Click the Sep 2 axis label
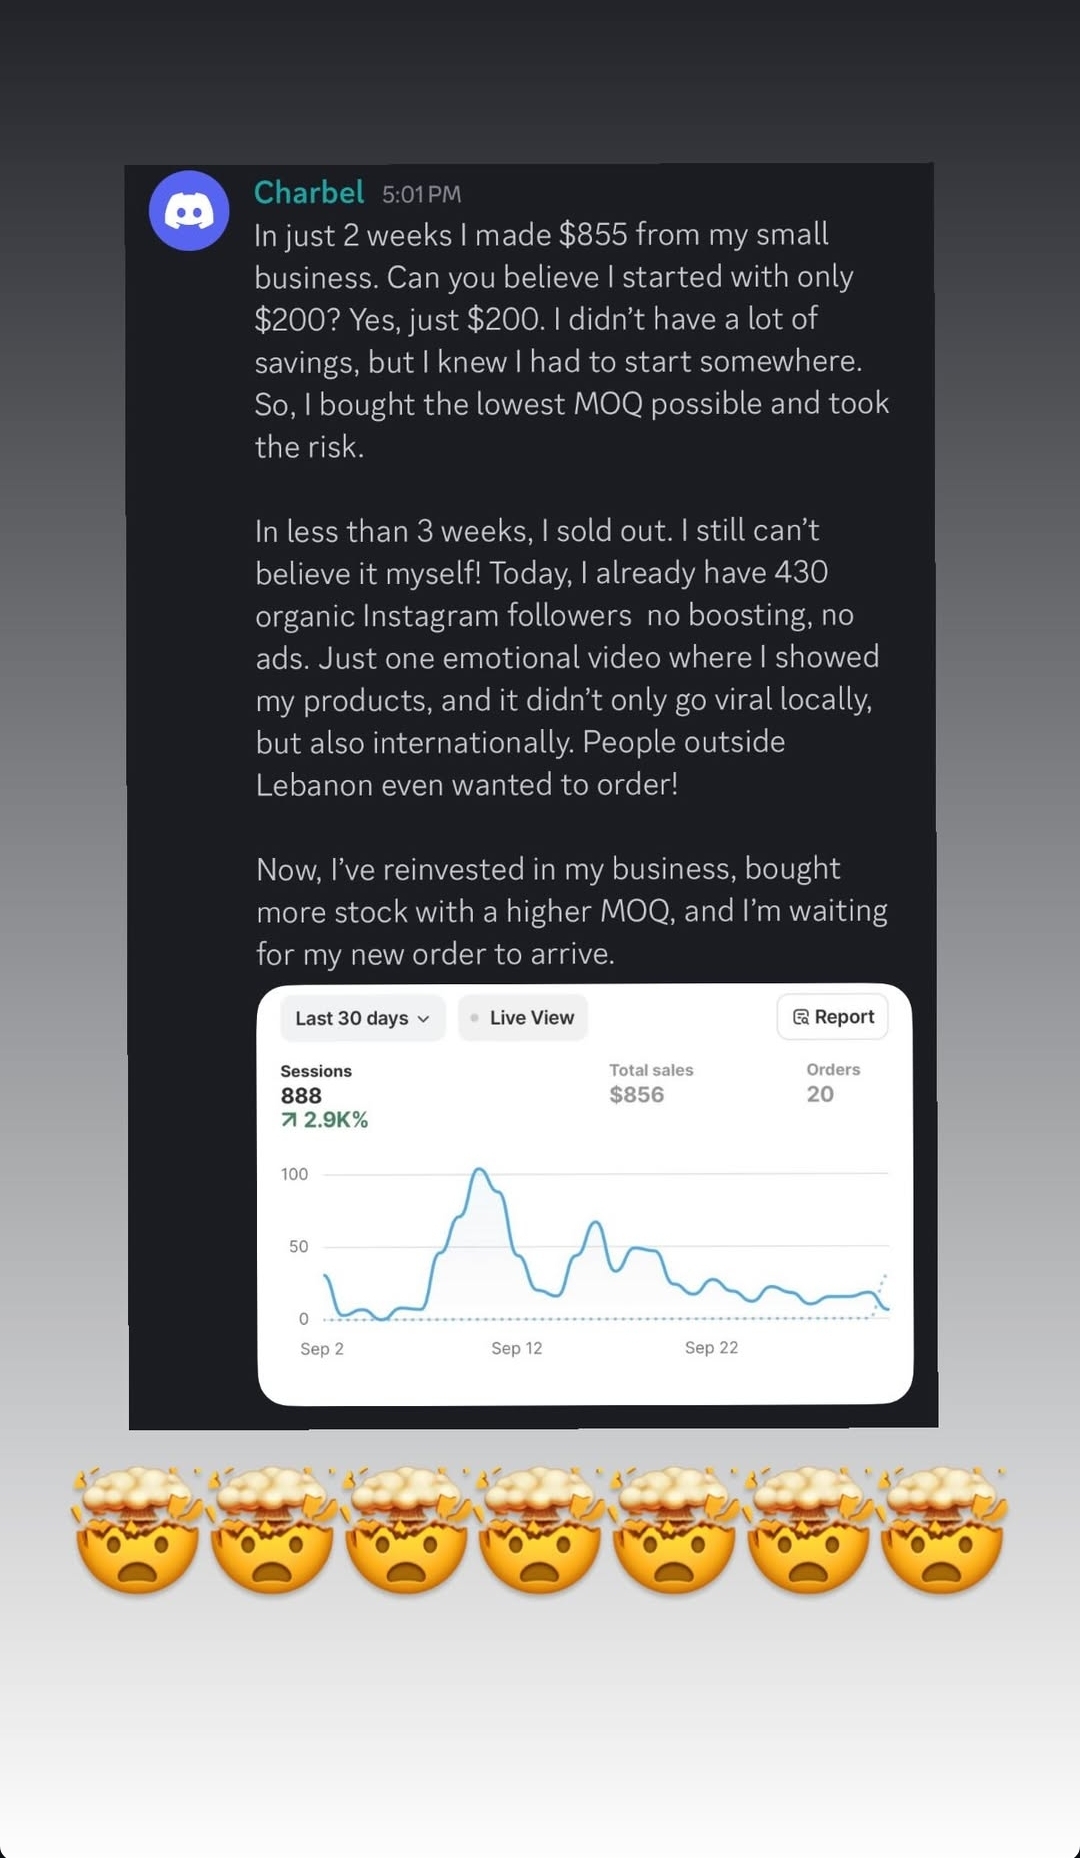Image resolution: width=1080 pixels, height=1858 pixels. tap(322, 1349)
